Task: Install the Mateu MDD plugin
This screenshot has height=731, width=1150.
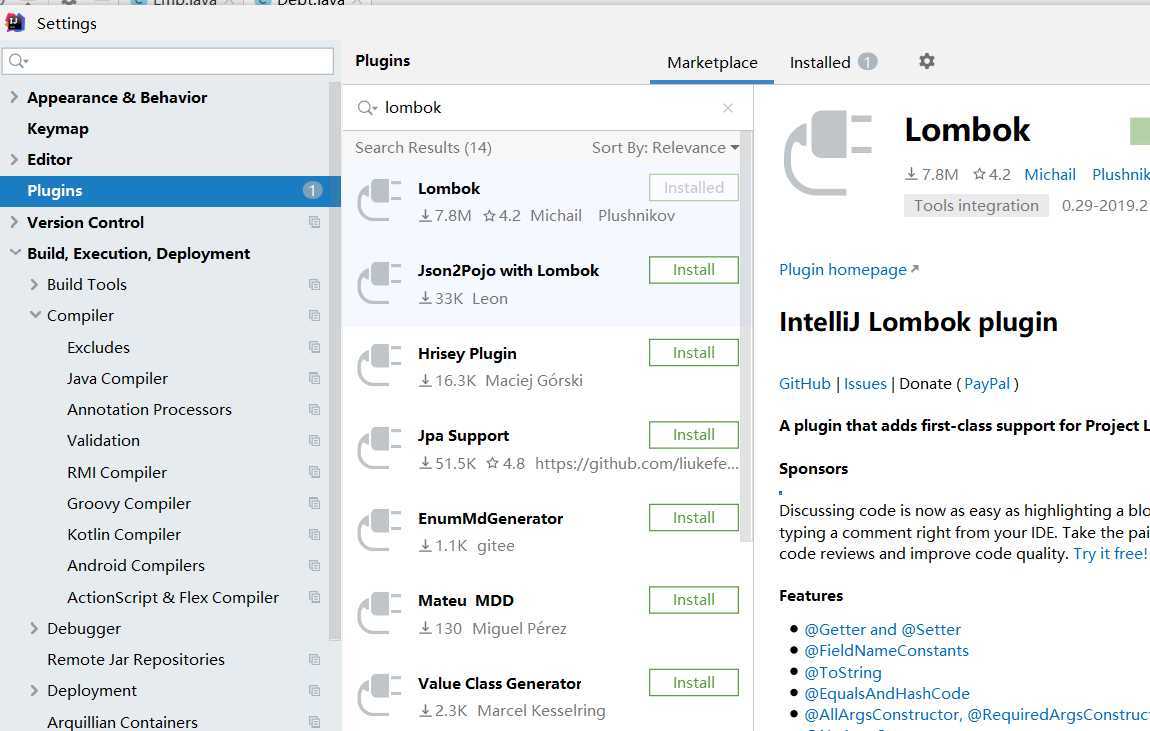Action: click(694, 600)
